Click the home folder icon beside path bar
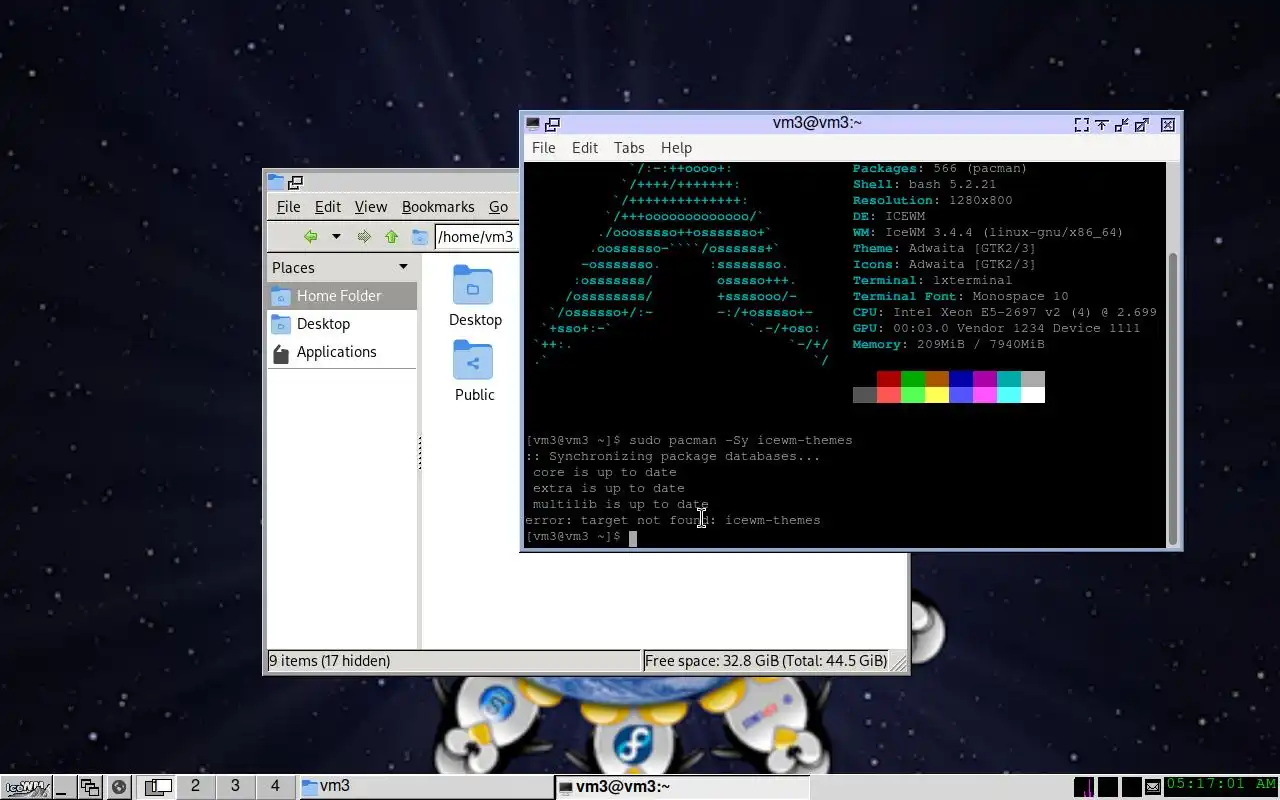The image size is (1280, 800). (x=420, y=237)
